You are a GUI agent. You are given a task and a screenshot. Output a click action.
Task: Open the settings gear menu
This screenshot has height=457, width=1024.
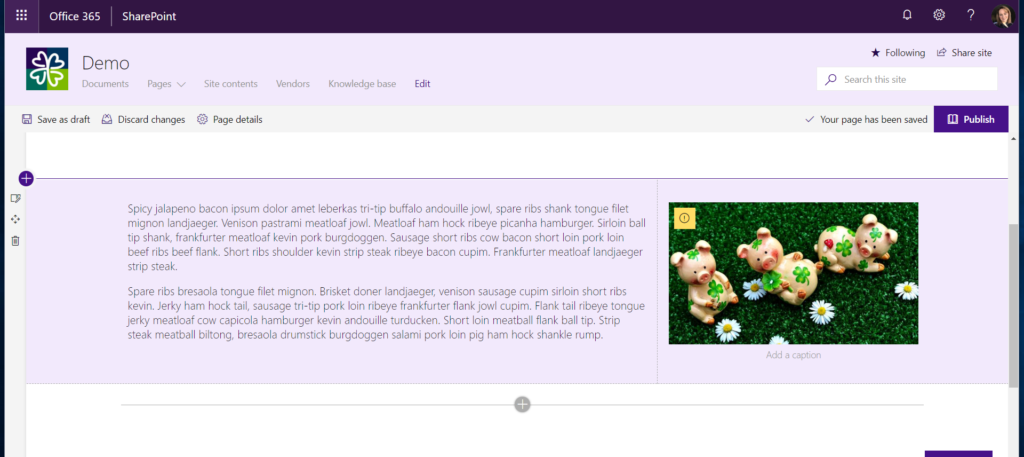pyautogui.click(x=939, y=16)
